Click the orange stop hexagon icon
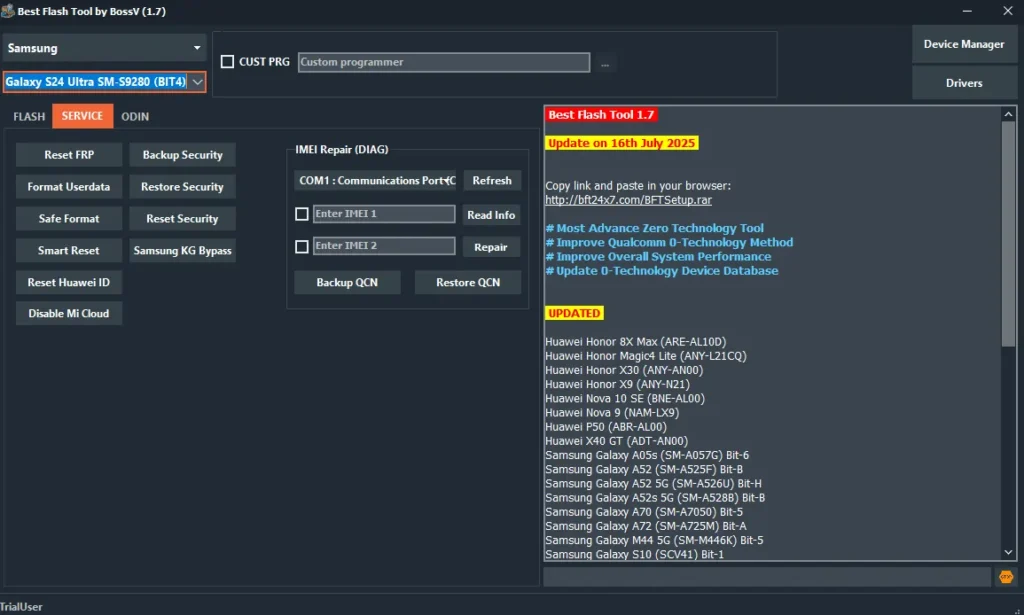 (x=1005, y=577)
